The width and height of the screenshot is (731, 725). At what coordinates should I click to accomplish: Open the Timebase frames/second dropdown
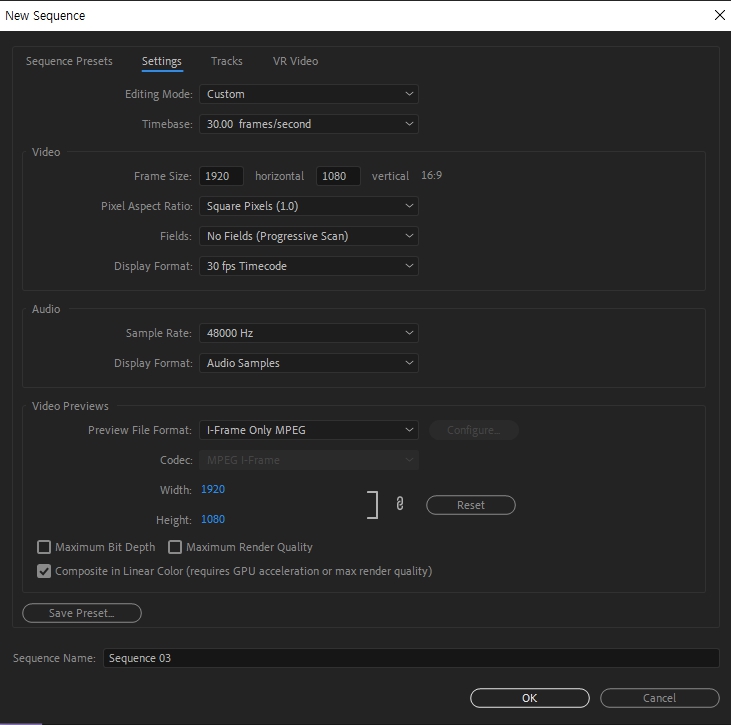309,124
